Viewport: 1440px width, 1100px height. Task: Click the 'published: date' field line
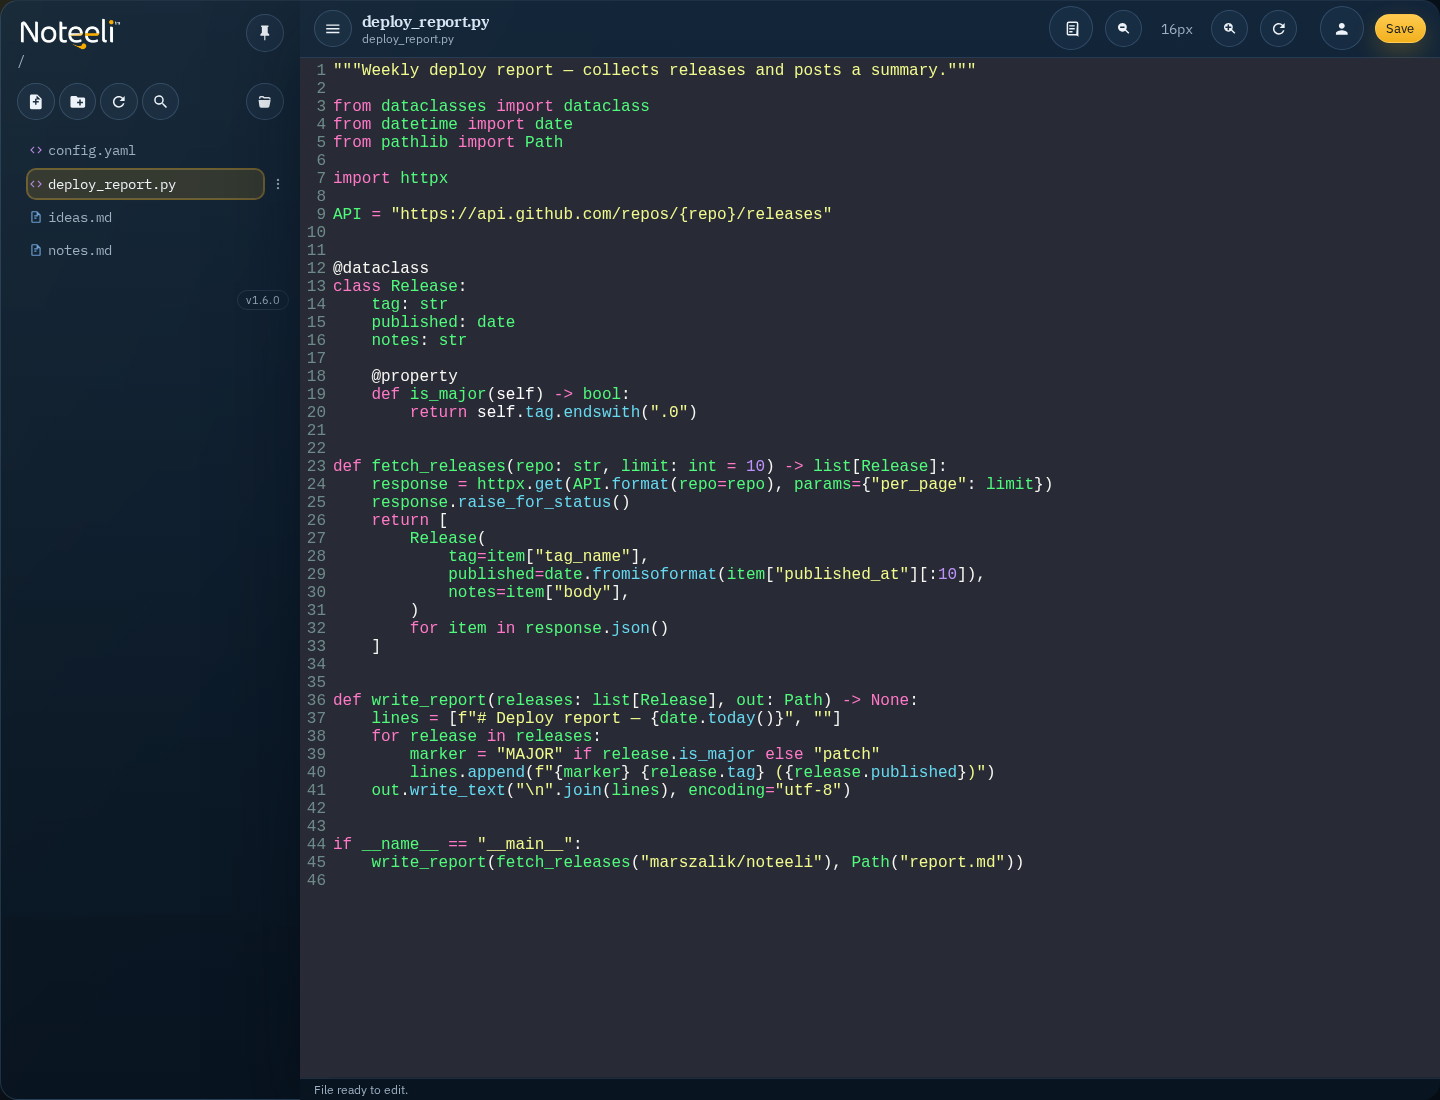tap(443, 322)
